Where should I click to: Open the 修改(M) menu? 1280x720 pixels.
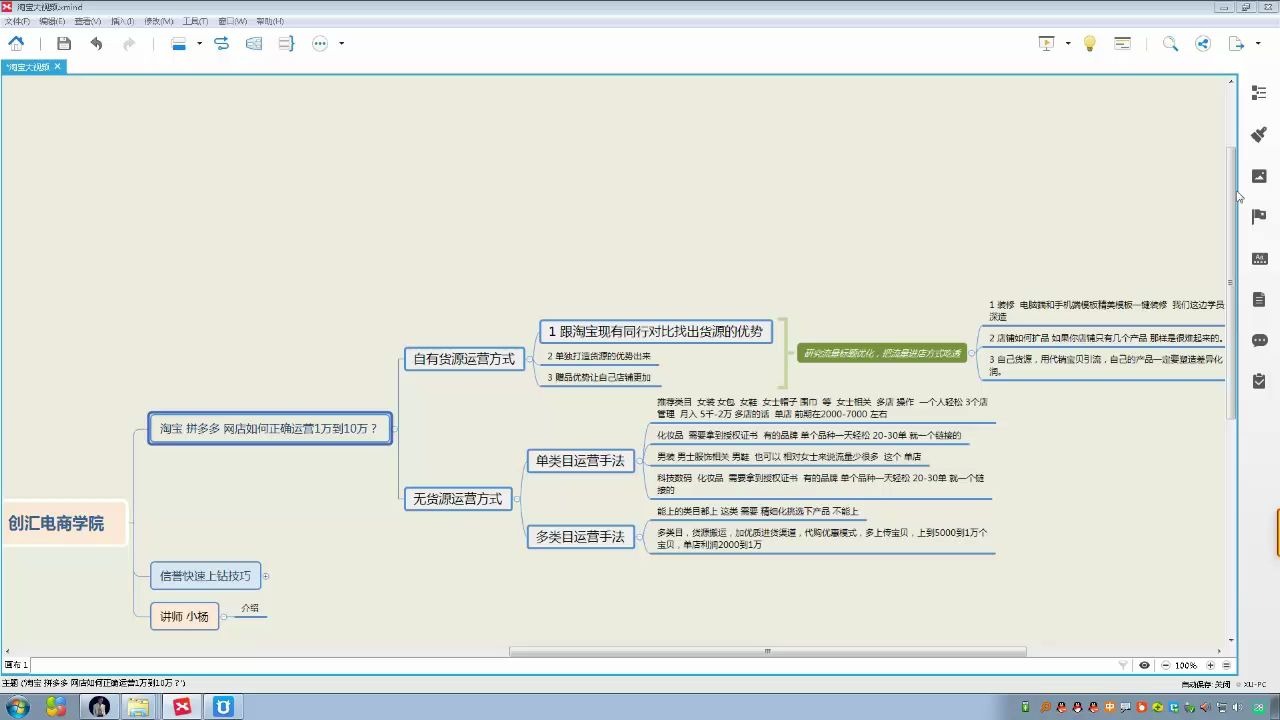[158, 21]
